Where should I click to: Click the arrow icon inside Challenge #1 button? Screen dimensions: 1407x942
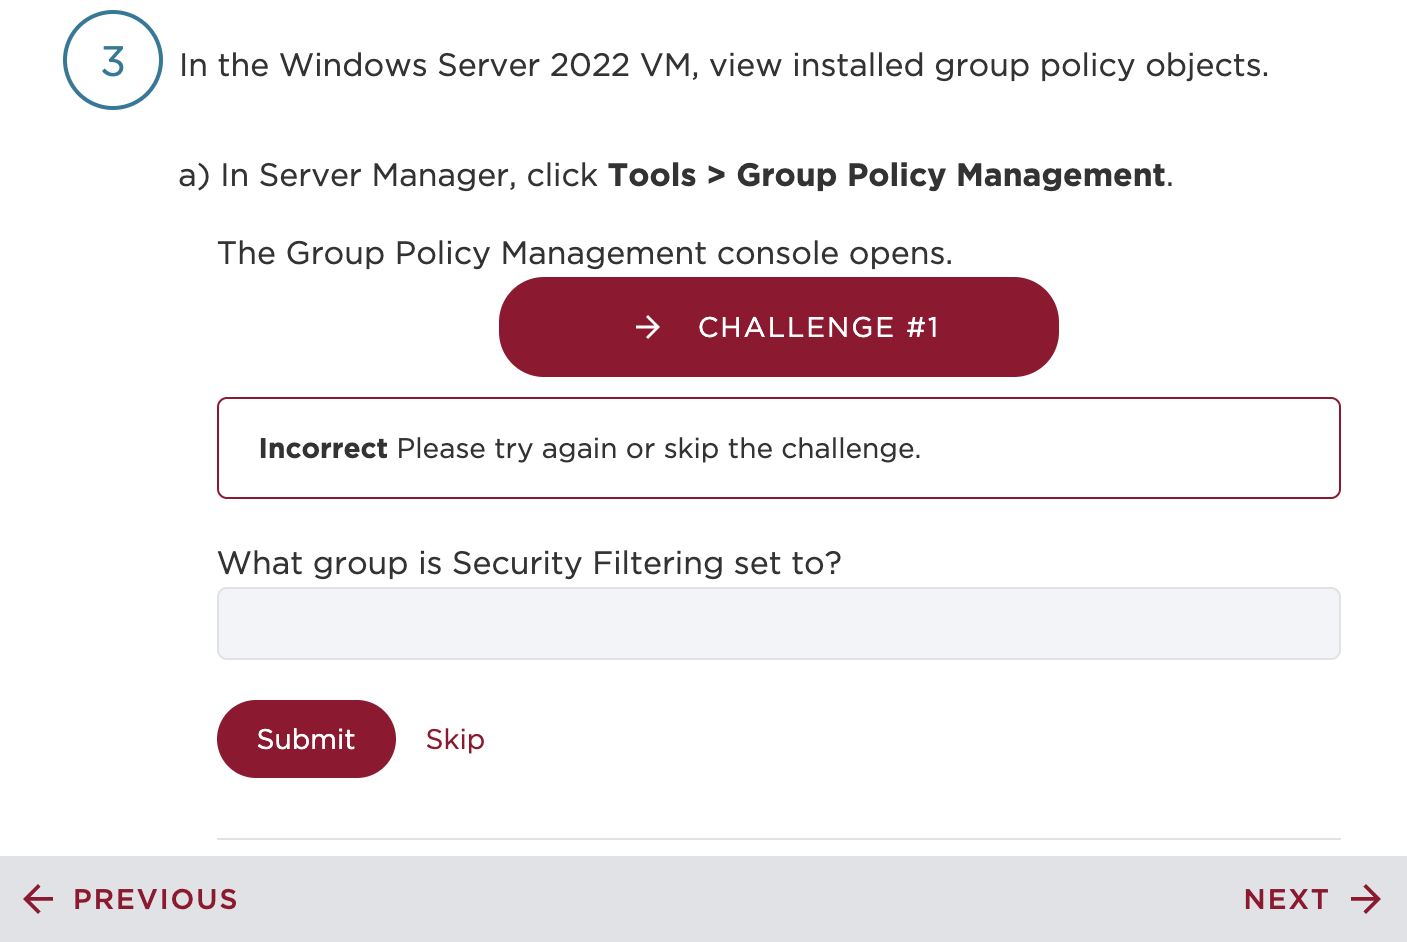(x=648, y=327)
